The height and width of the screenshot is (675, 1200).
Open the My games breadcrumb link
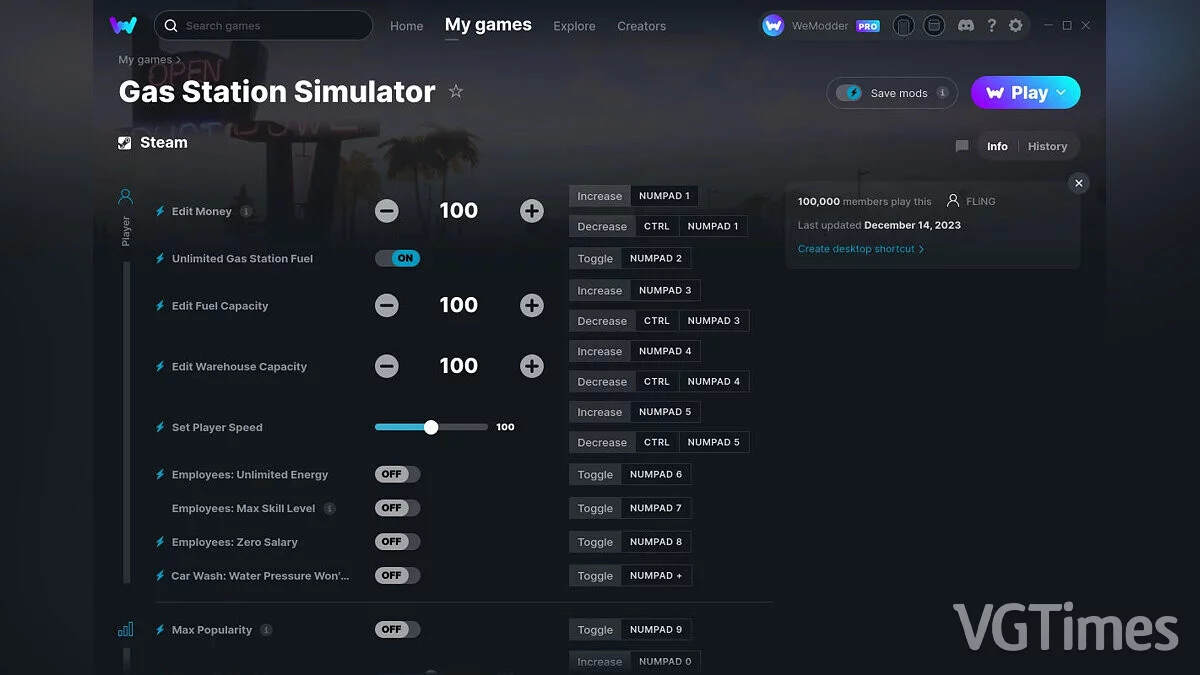[143, 59]
